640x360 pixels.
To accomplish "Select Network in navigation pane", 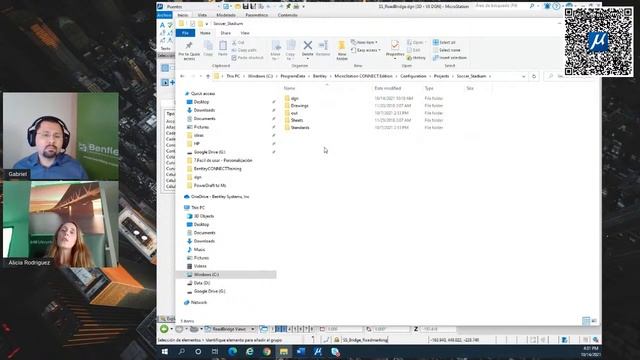I will coord(198,302).
